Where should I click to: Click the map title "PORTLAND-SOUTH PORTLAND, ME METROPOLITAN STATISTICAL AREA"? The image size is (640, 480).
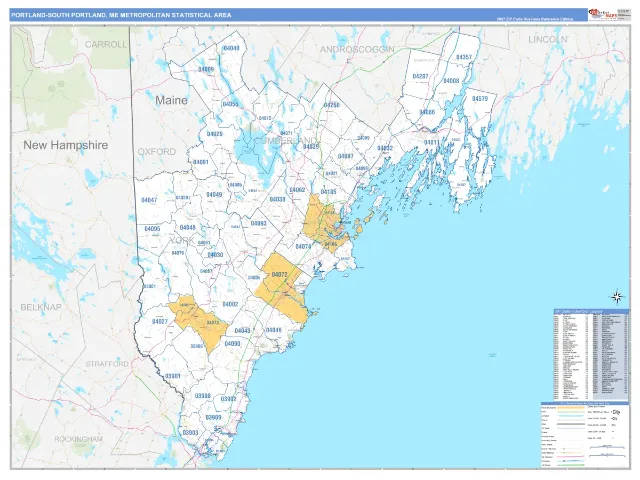tap(121, 15)
